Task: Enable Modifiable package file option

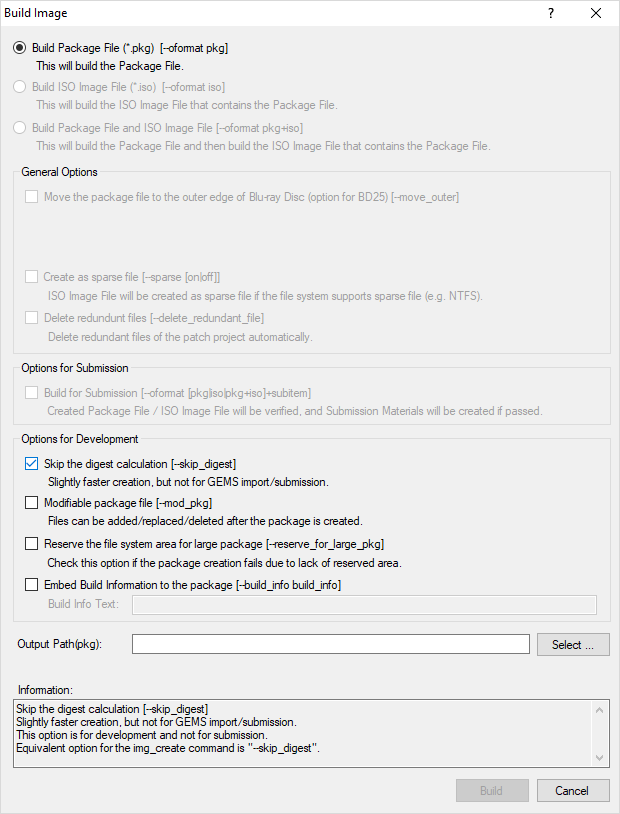Action: coord(32,503)
